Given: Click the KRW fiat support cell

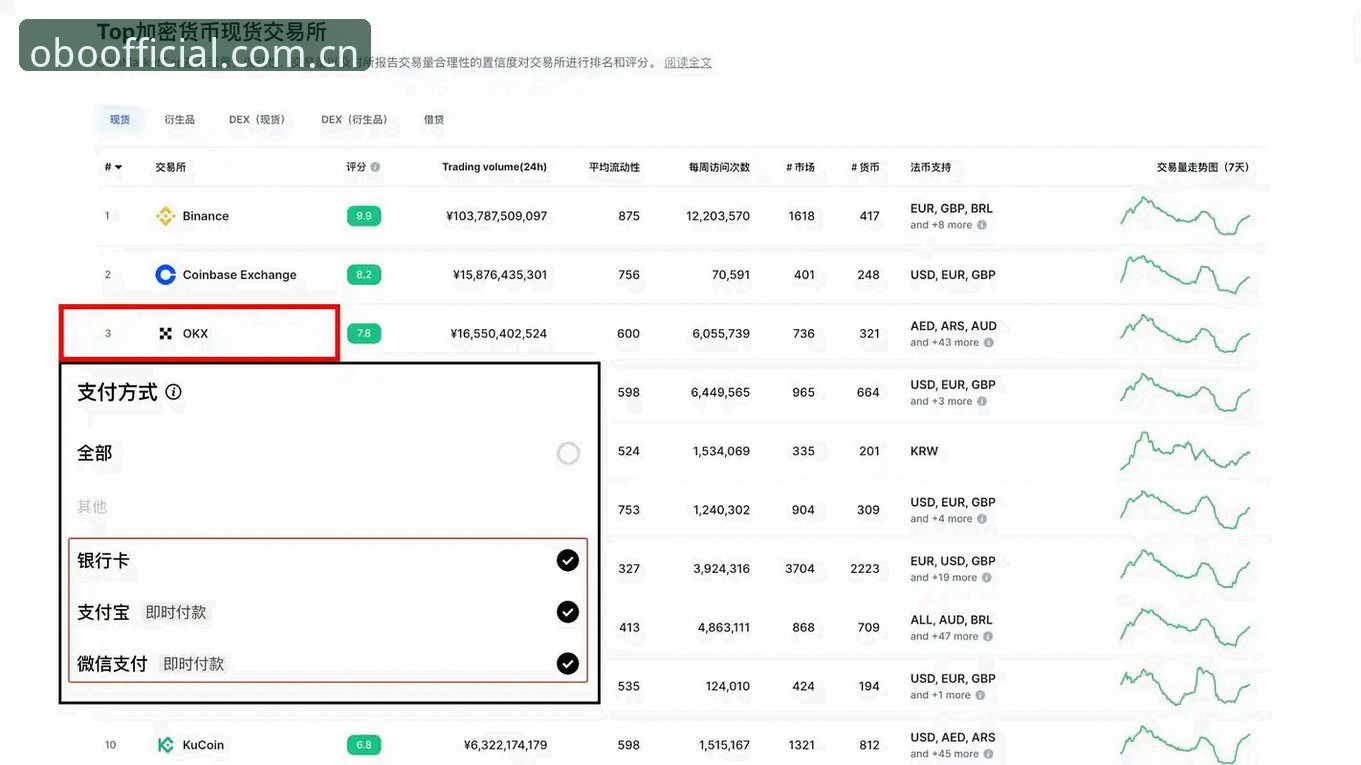Looking at the screenshot, I should click(x=925, y=451).
